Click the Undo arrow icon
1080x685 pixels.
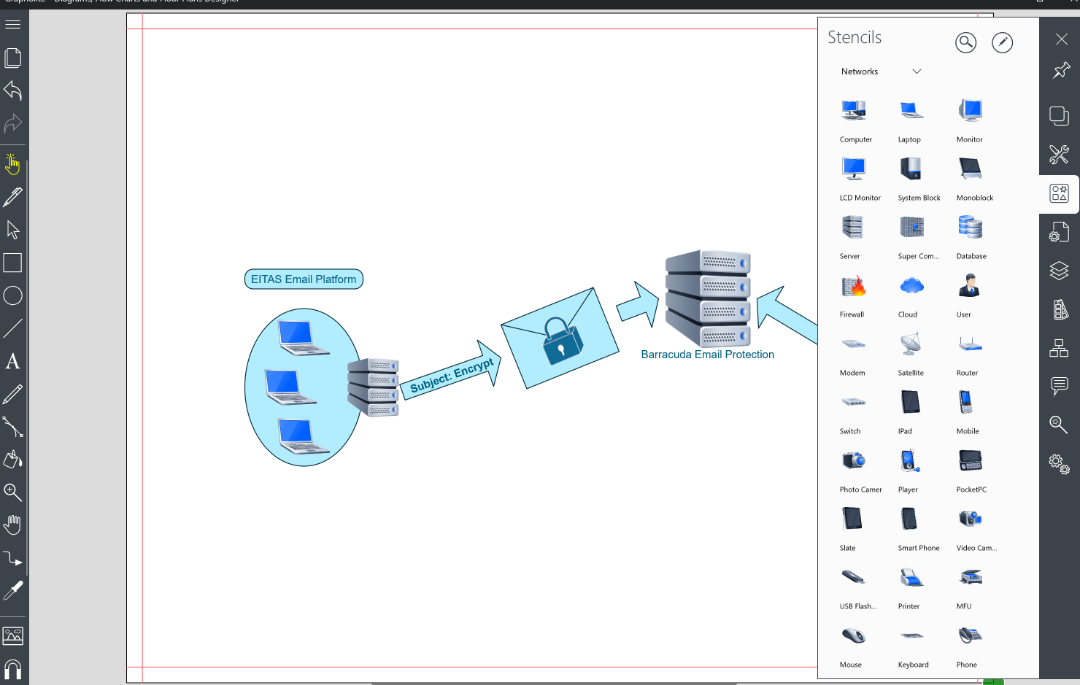click(x=13, y=91)
